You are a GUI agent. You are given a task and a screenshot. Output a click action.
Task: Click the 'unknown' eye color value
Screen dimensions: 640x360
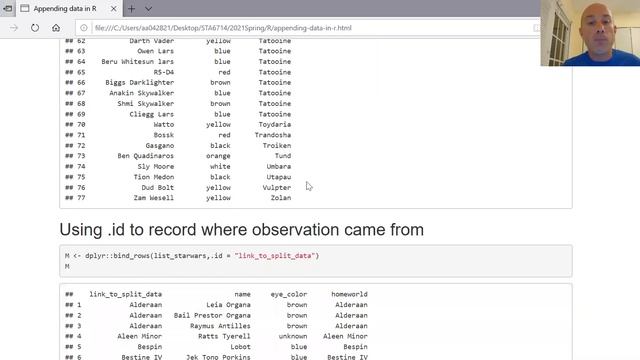pyautogui.click(x=293, y=336)
